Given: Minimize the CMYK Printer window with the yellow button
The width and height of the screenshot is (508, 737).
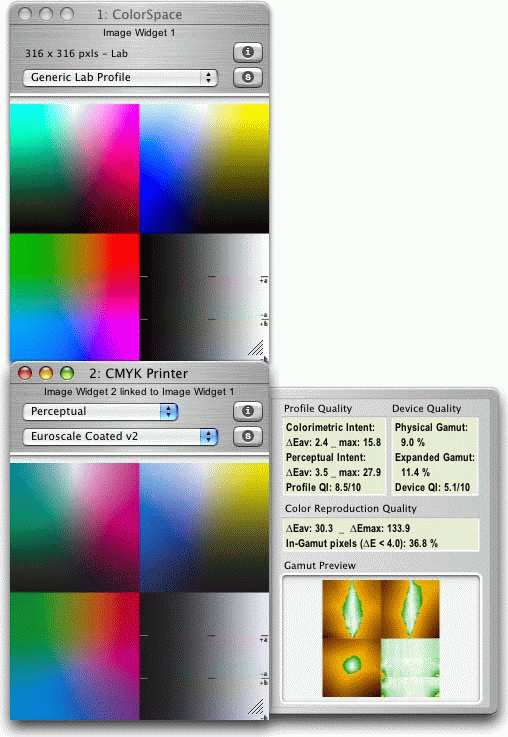Looking at the screenshot, I should [46, 373].
